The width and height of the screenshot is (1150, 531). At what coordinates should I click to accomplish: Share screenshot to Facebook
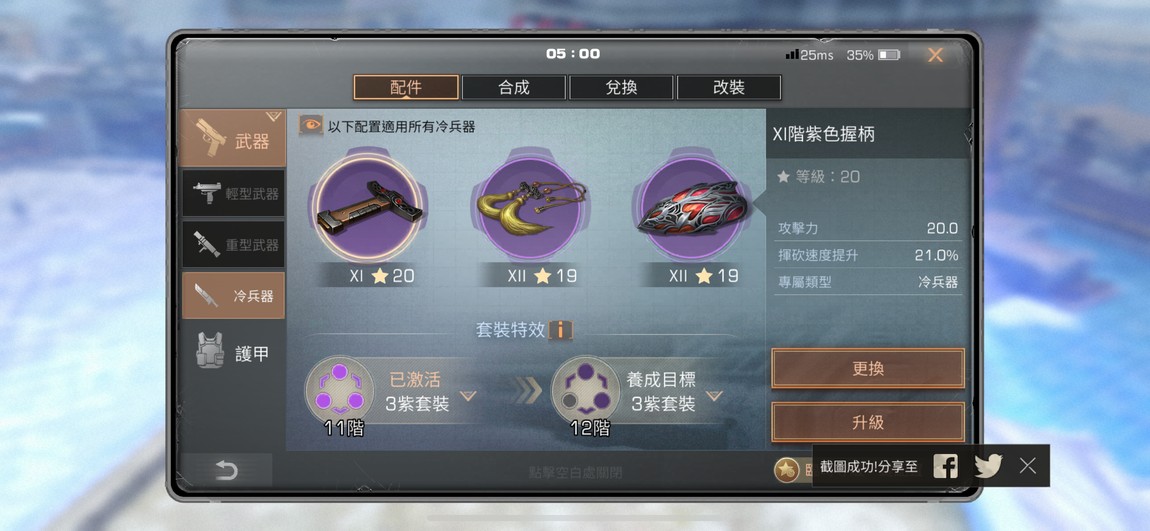(x=945, y=466)
